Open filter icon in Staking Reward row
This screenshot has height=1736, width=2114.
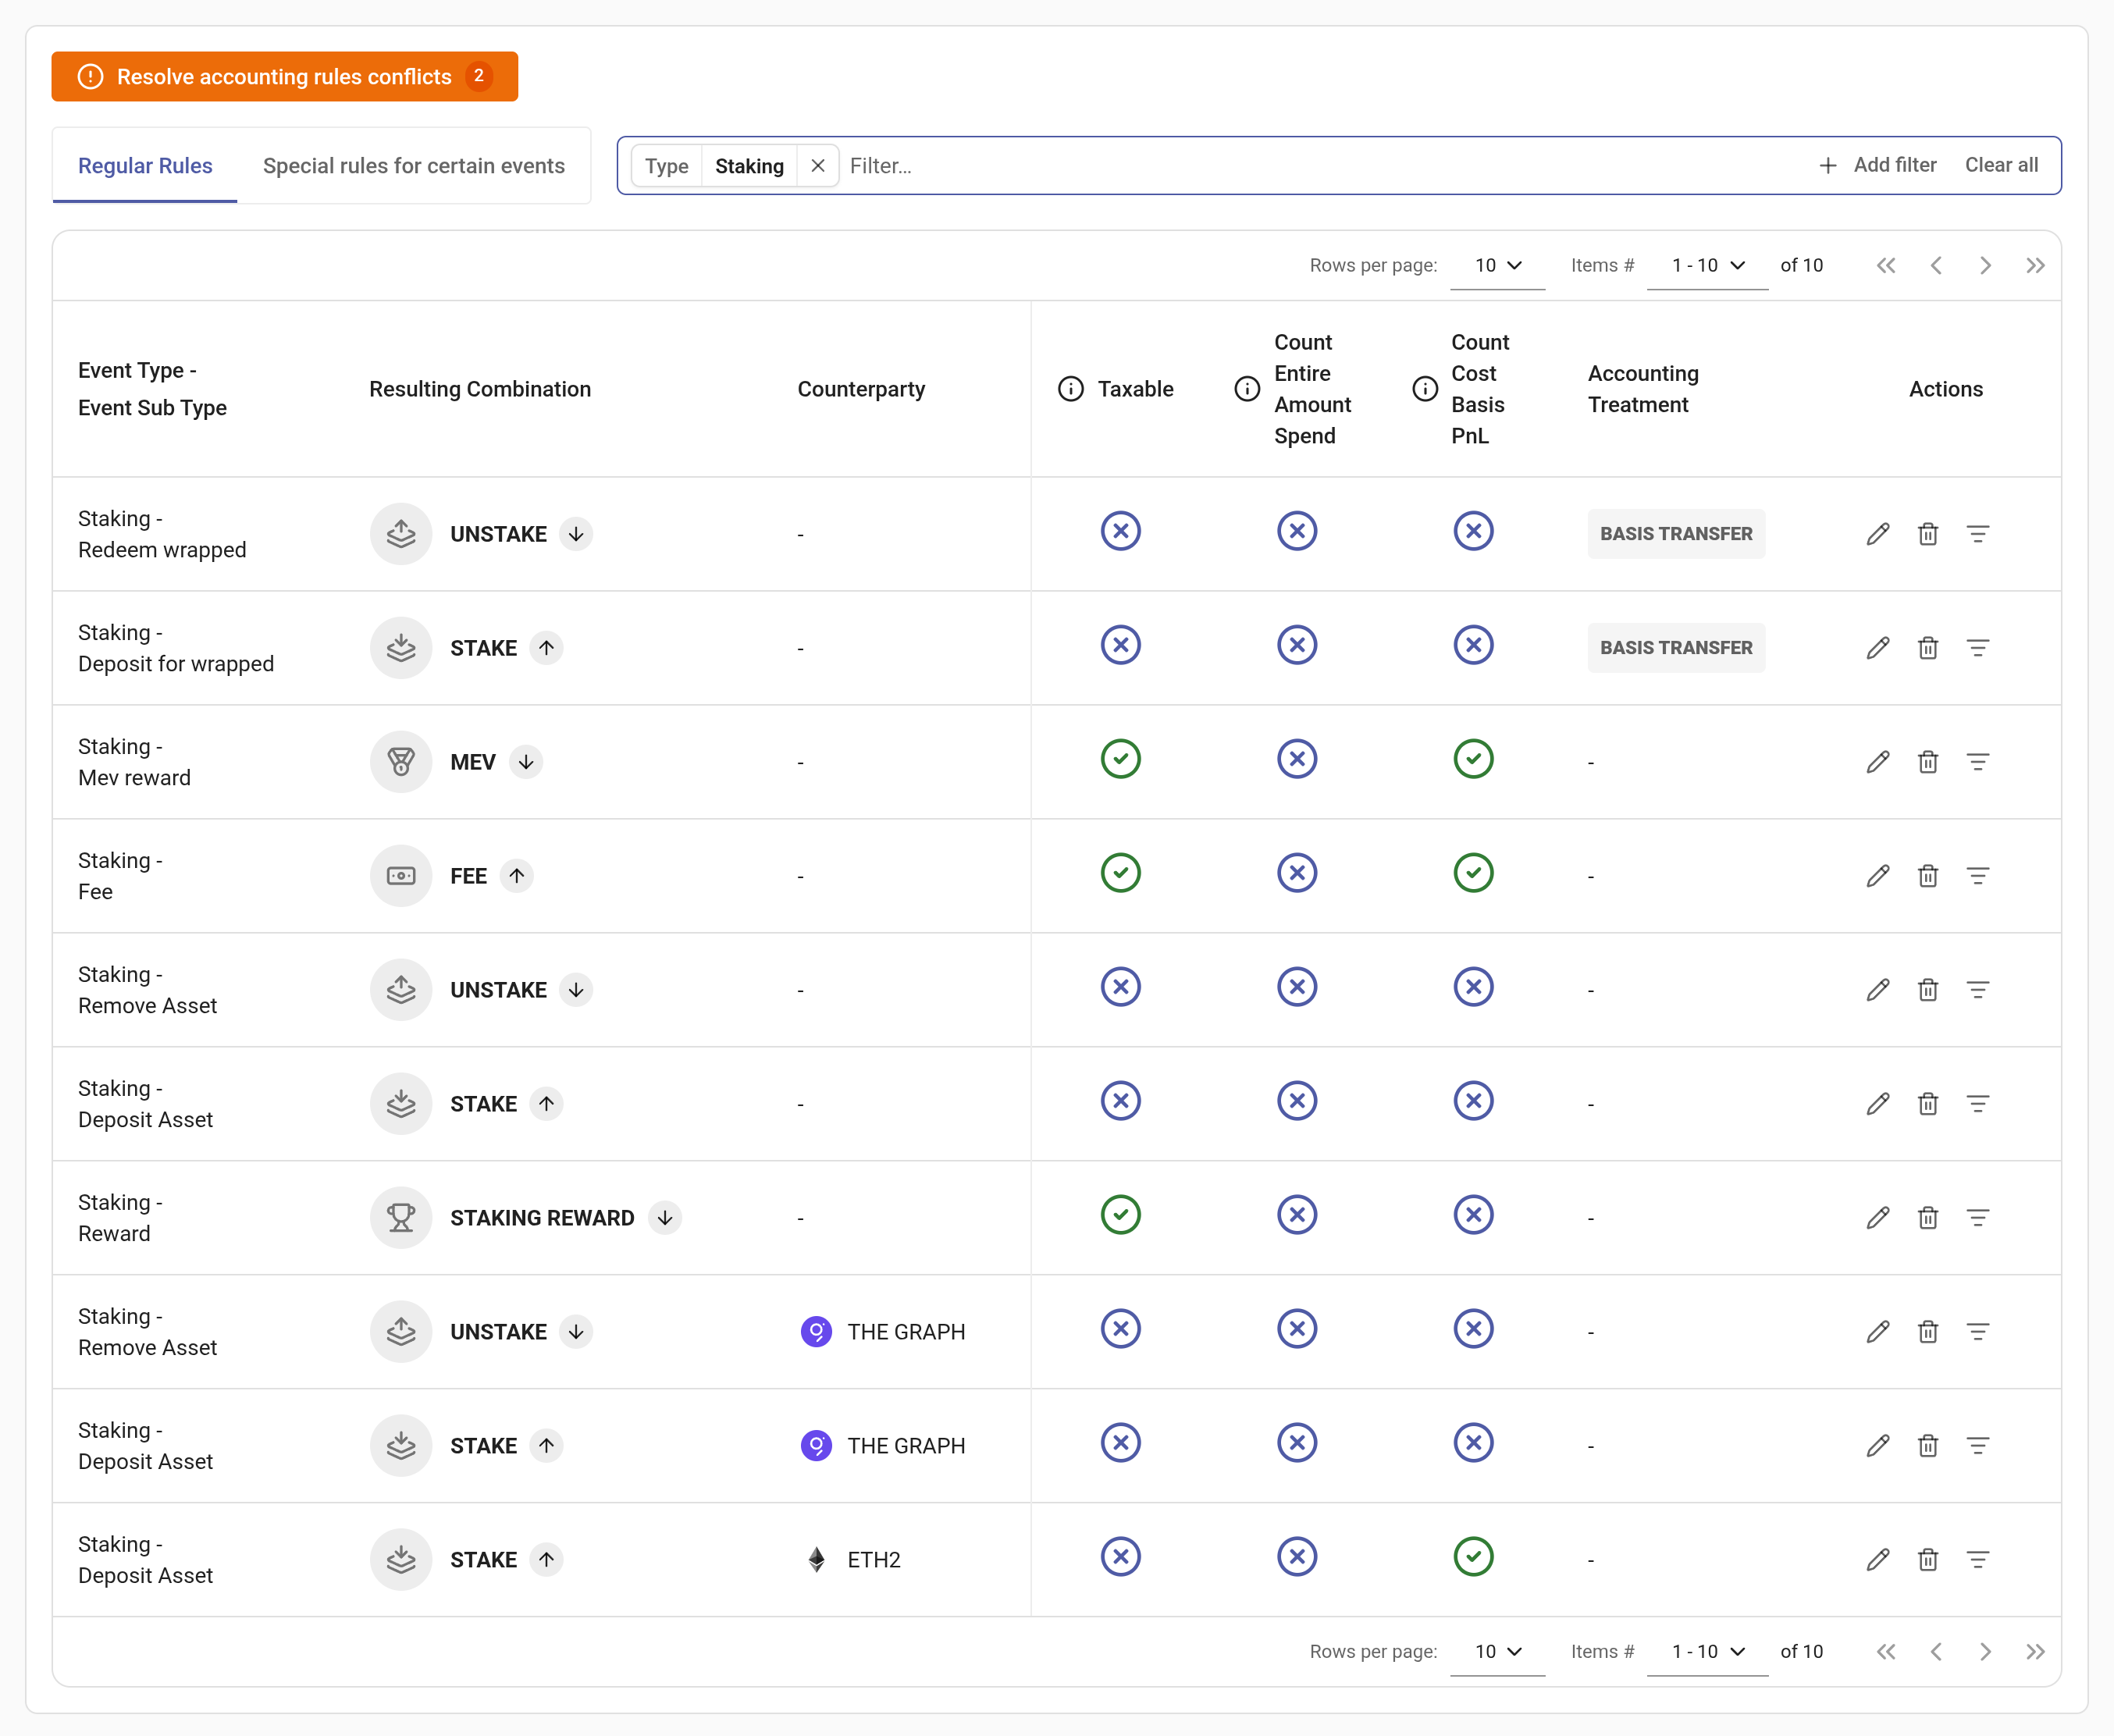(1977, 1218)
